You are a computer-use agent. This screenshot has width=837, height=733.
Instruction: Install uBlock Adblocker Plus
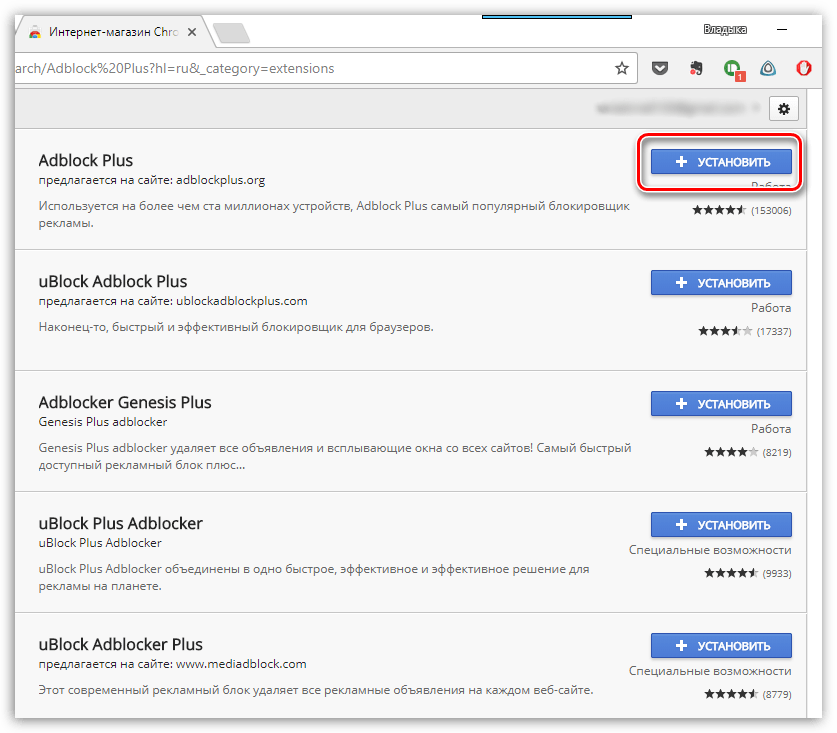pos(721,645)
